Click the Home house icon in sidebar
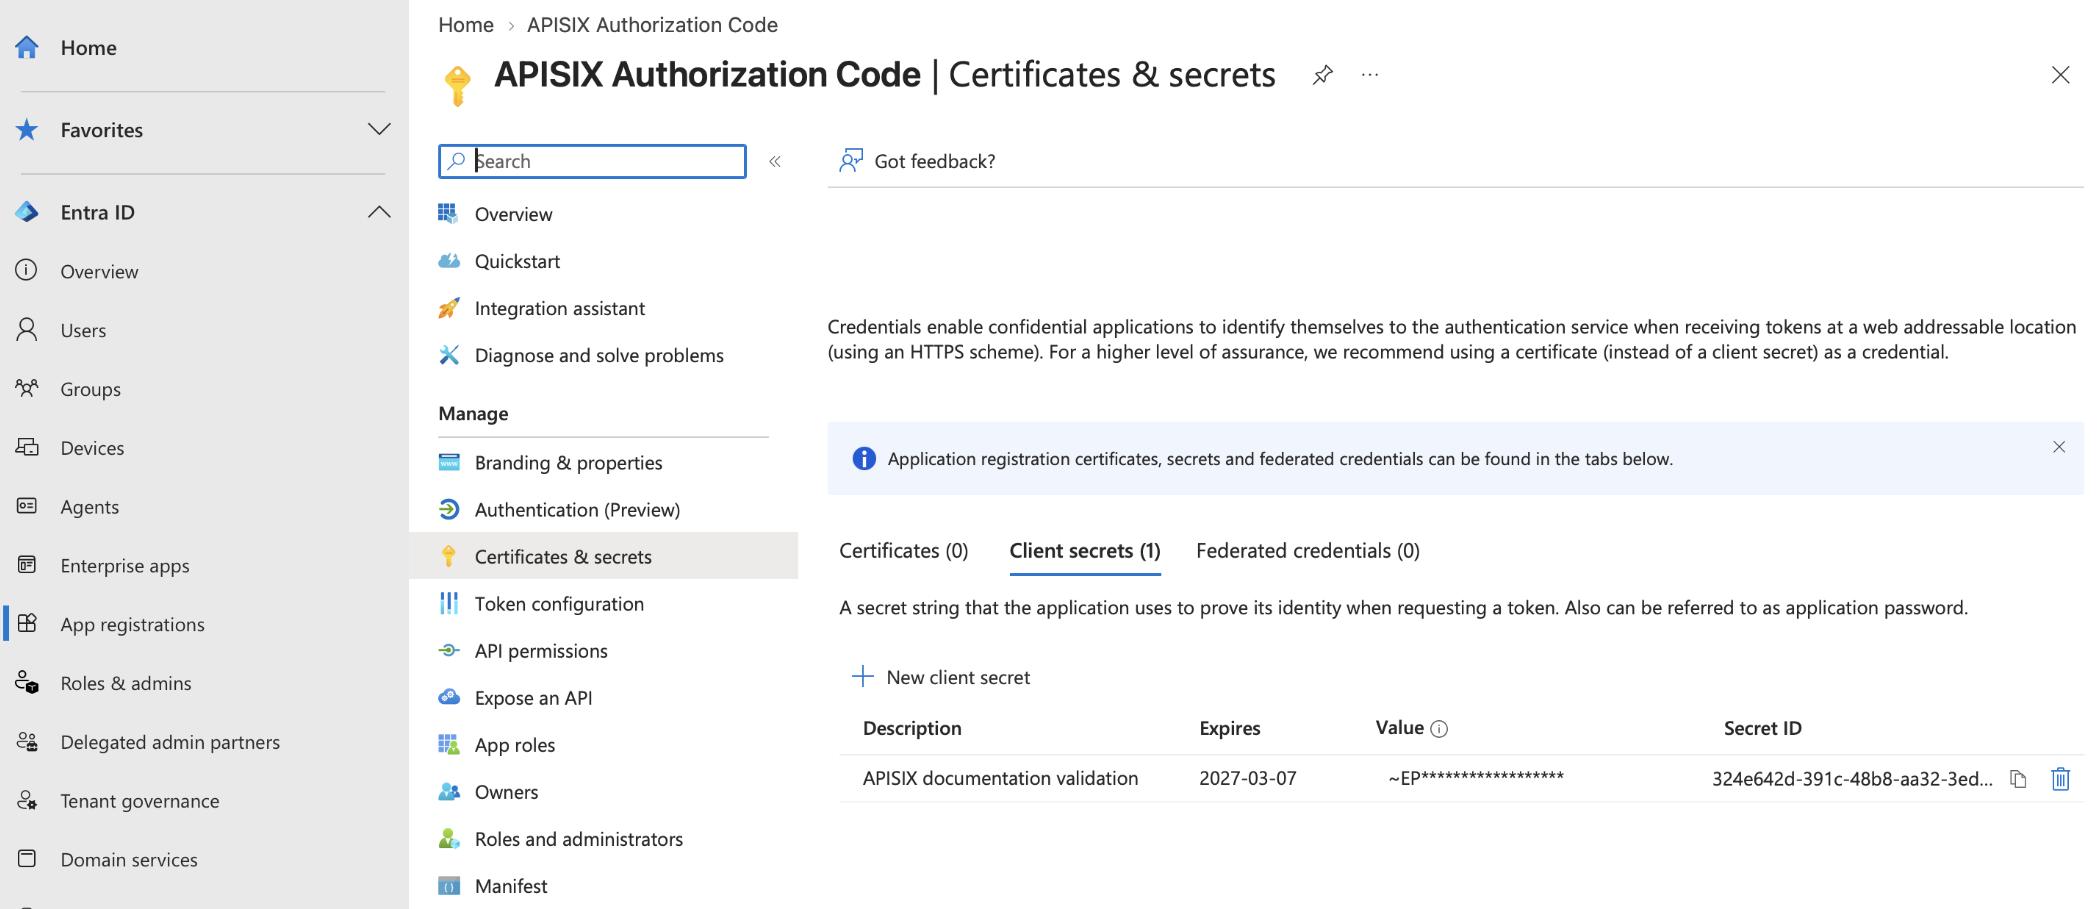Viewport: 2098px width, 909px height. point(27,47)
